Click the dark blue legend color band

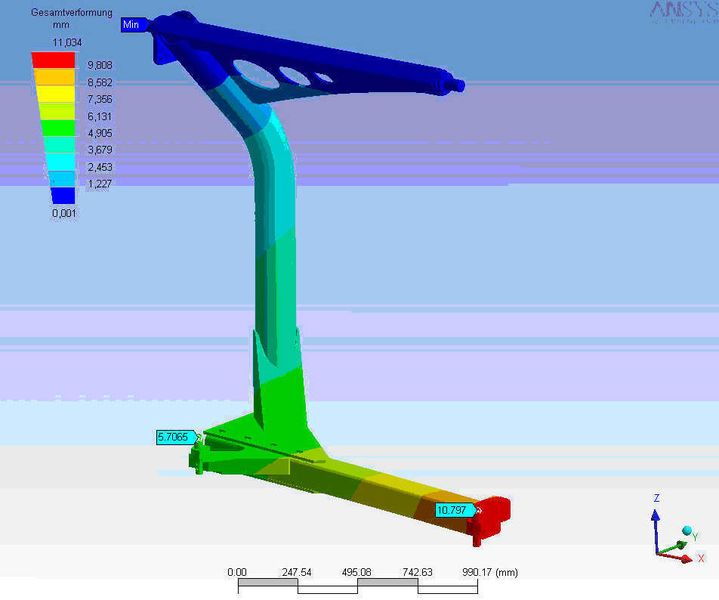(x=63, y=195)
